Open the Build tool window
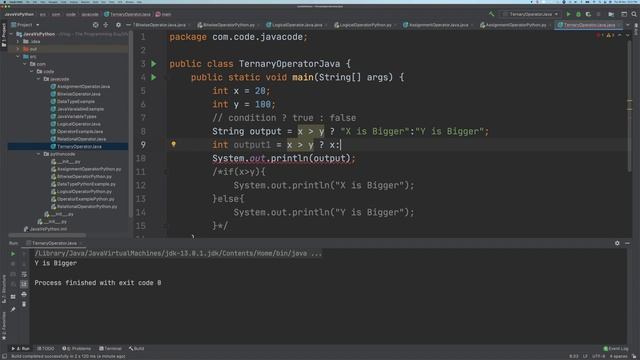640x360 pixels. click(137, 349)
